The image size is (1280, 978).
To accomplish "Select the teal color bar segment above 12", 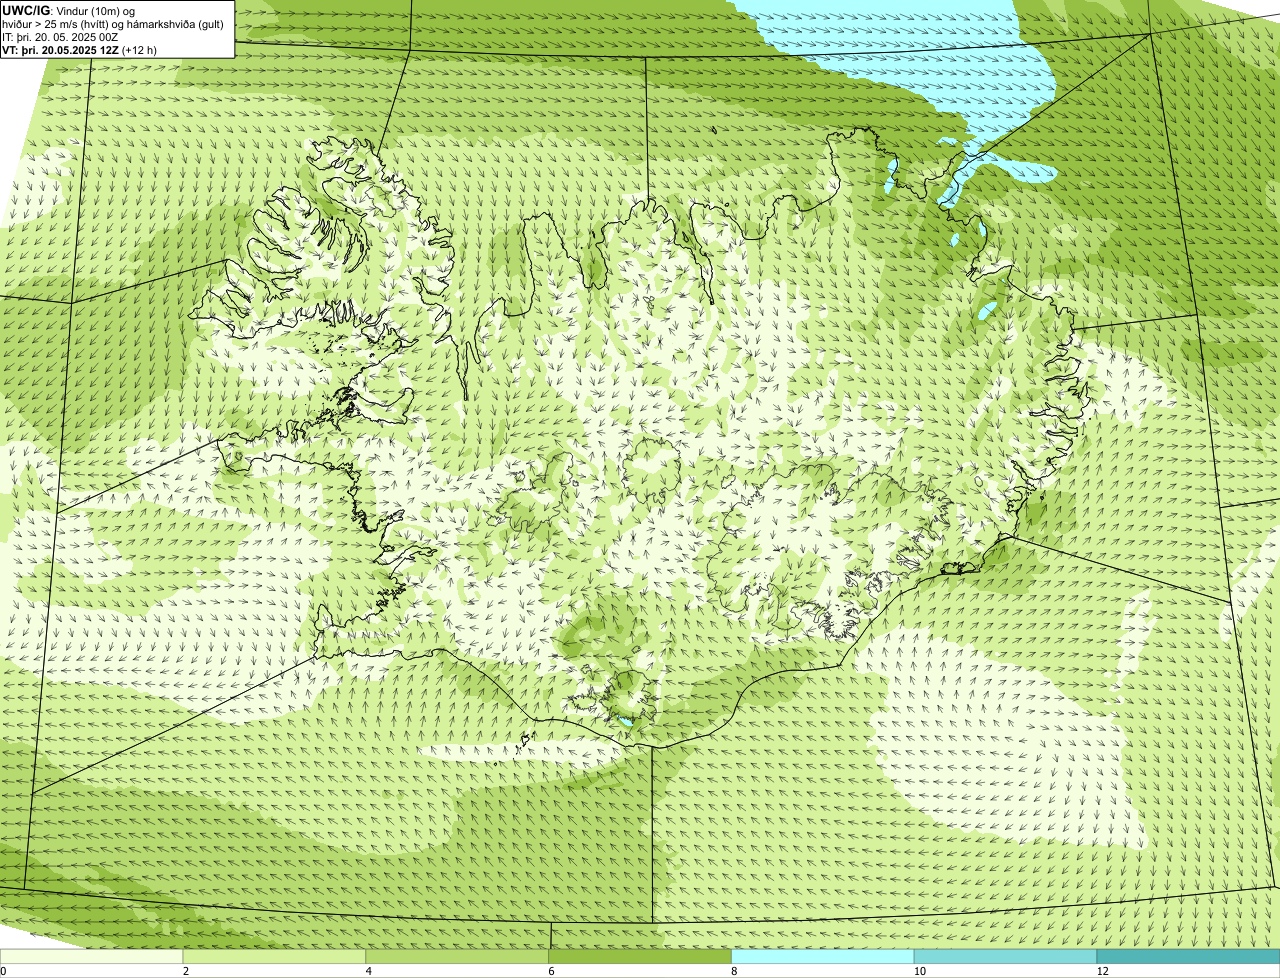I will (1189, 956).
